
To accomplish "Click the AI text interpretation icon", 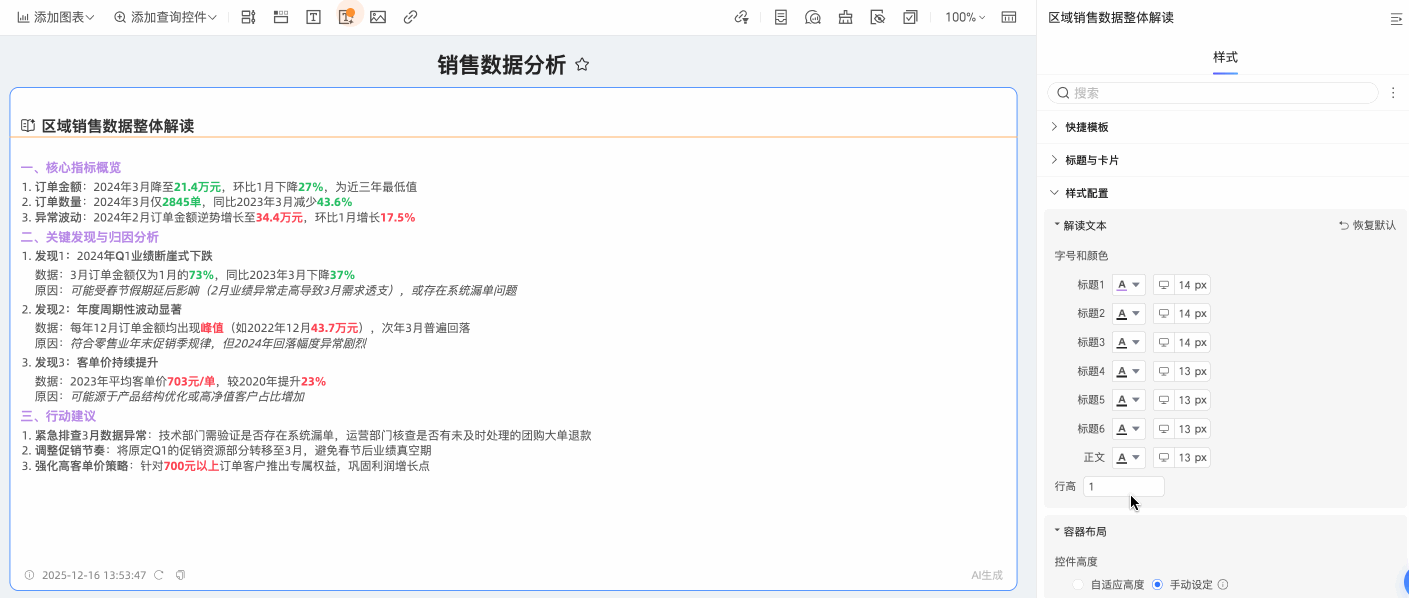I will pos(346,17).
